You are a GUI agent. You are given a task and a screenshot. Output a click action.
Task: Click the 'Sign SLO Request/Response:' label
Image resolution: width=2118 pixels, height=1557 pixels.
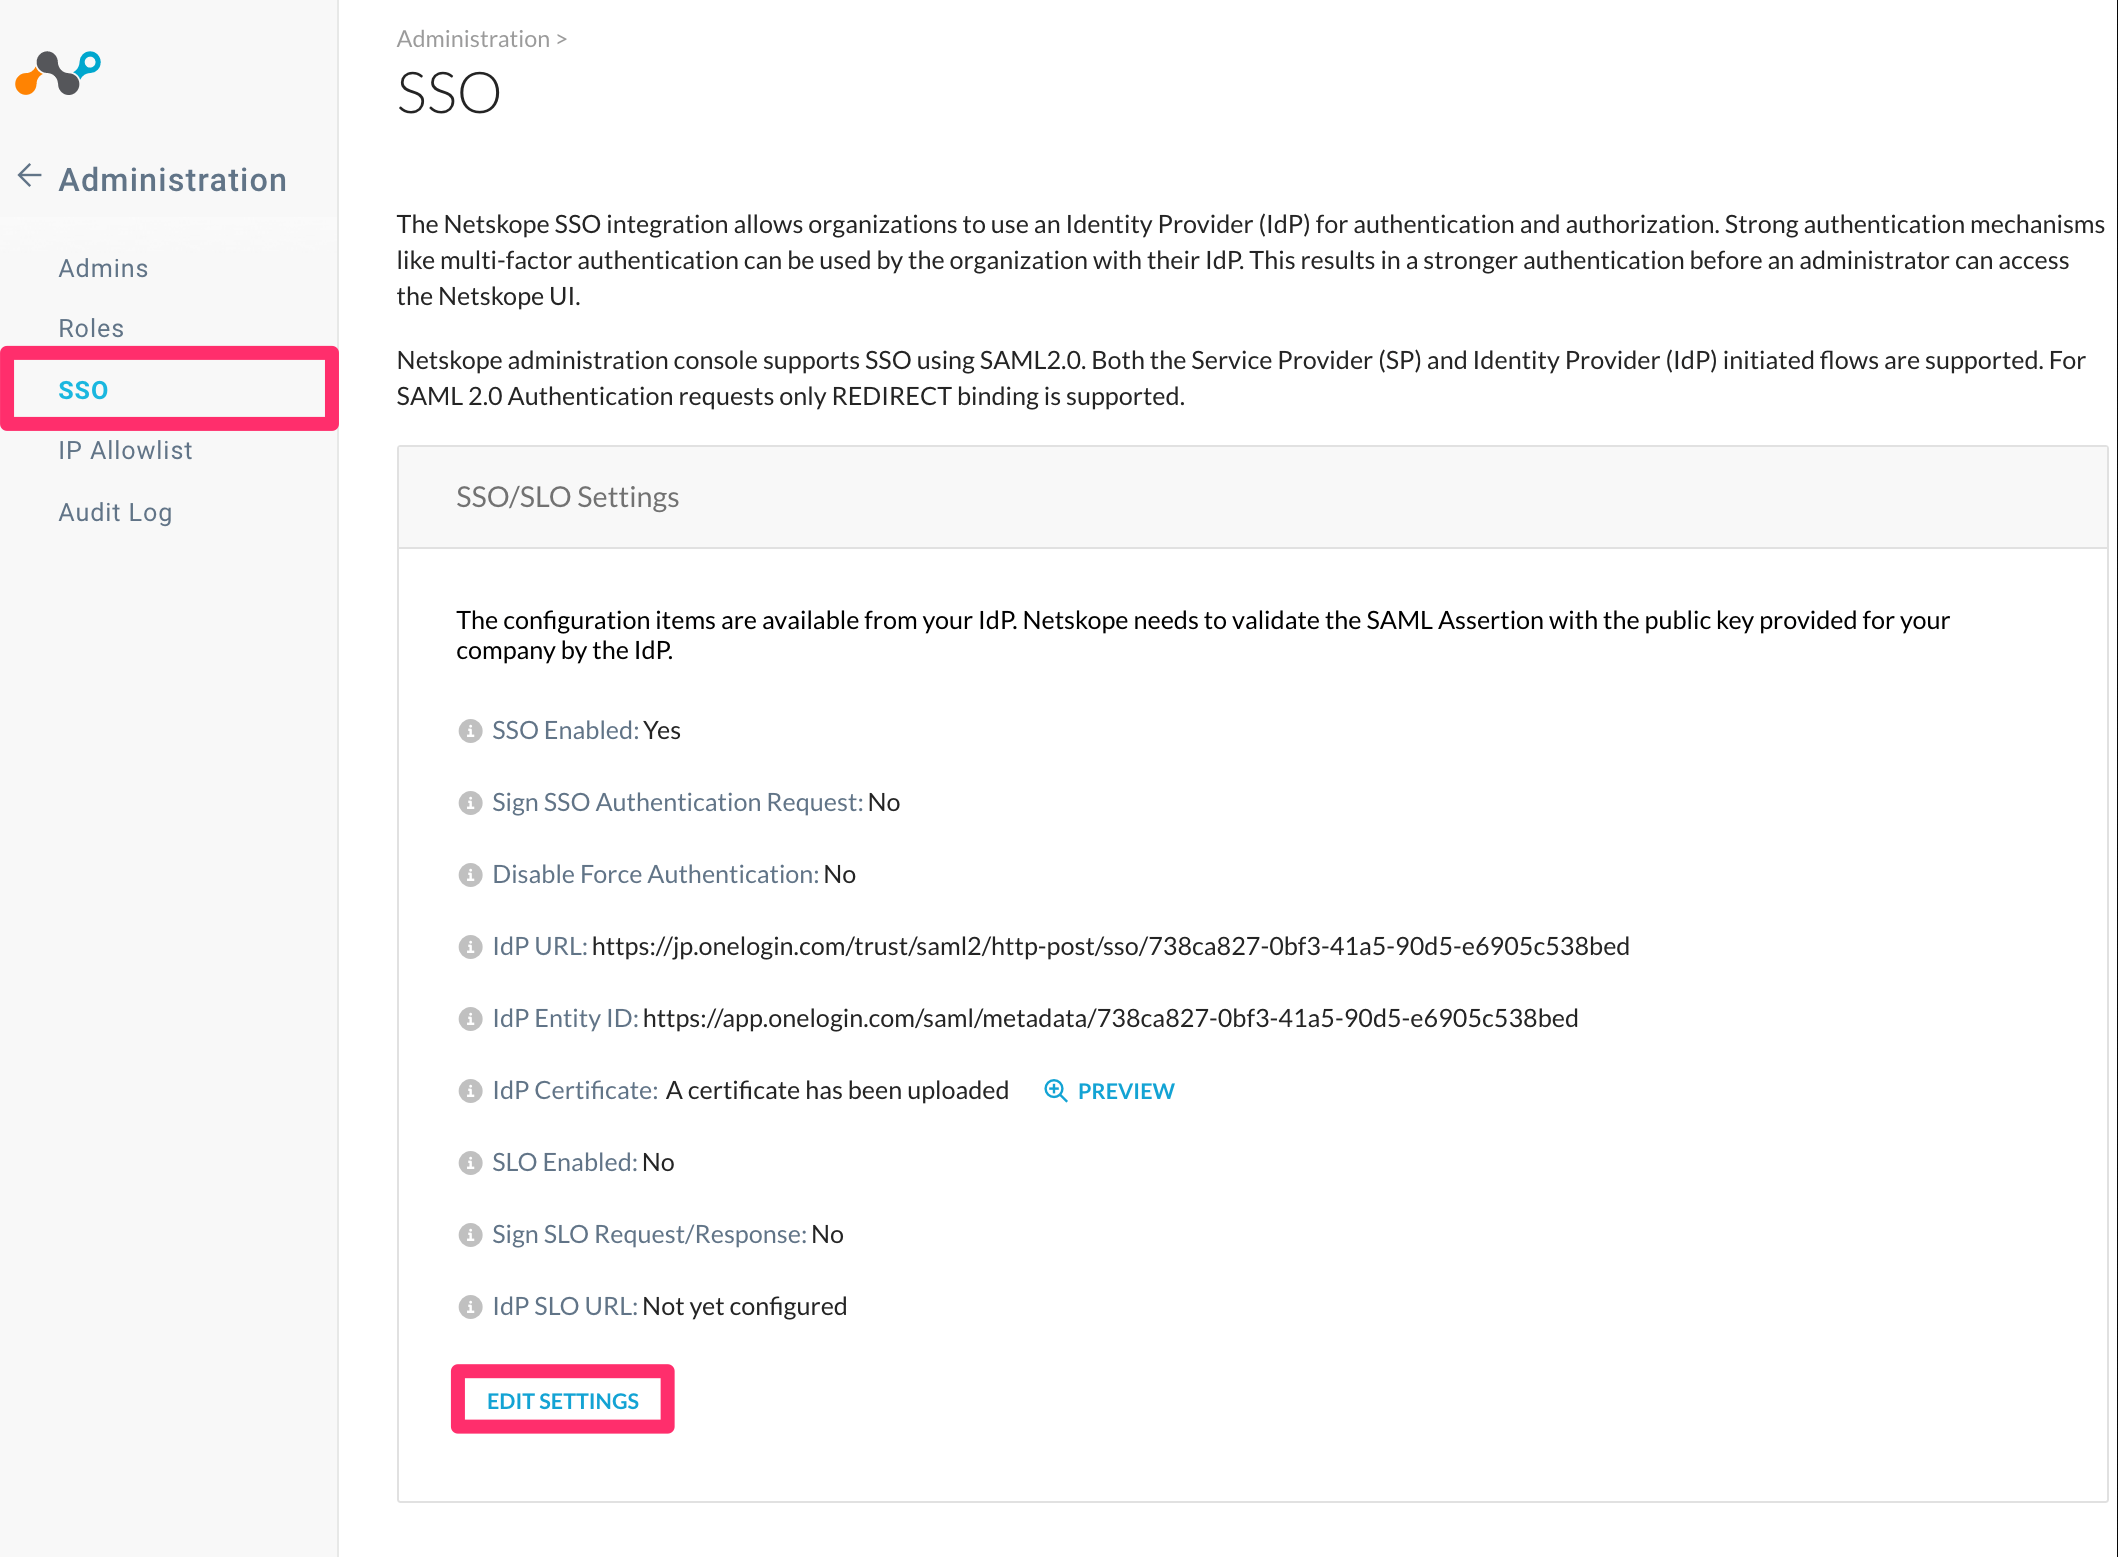pos(649,1234)
